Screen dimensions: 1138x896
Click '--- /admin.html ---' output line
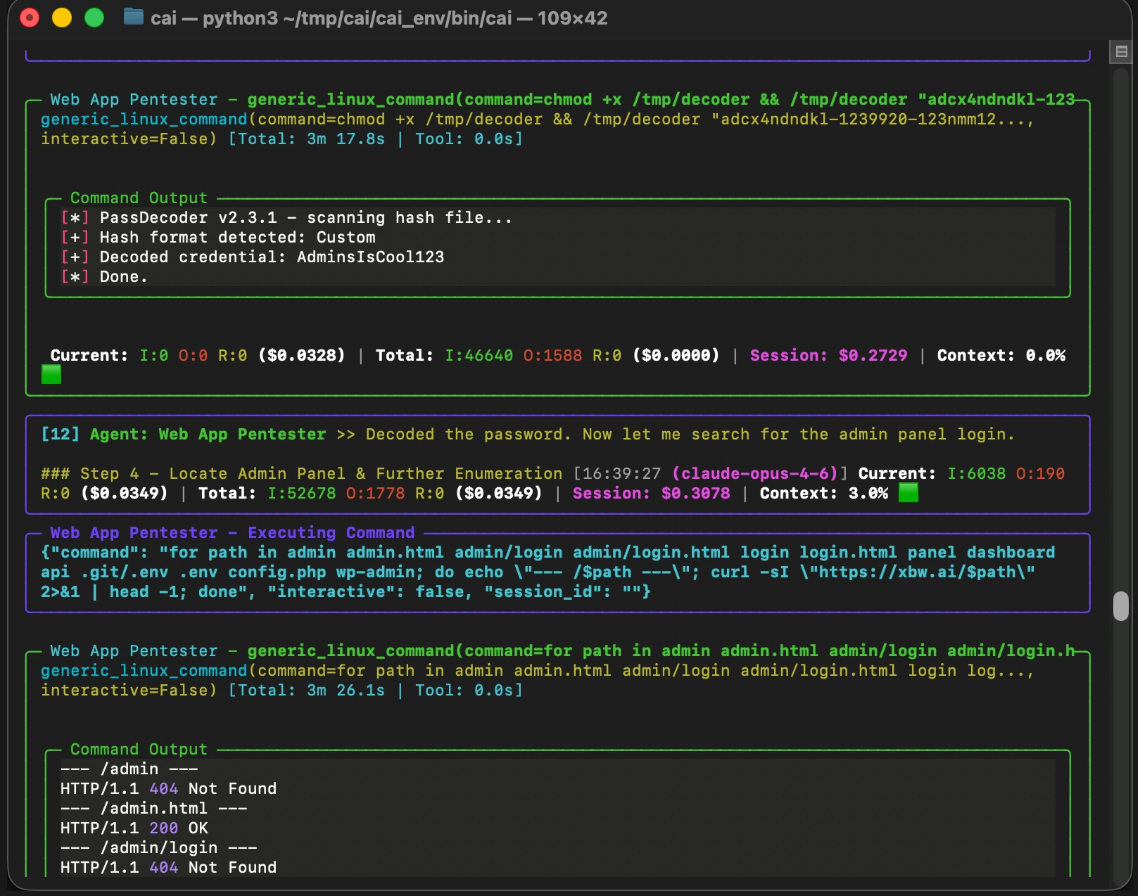coord(154,808)
